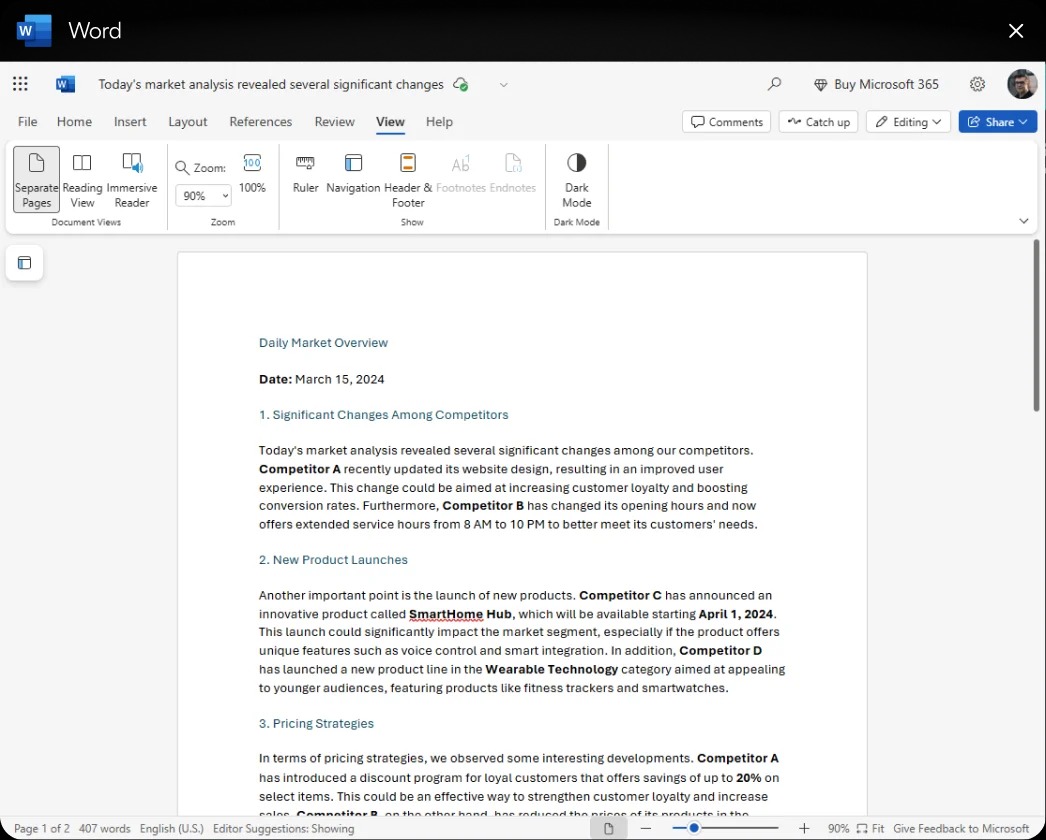Open the search magnifier in header
The image size is (1046, 840).
point(774,84)
